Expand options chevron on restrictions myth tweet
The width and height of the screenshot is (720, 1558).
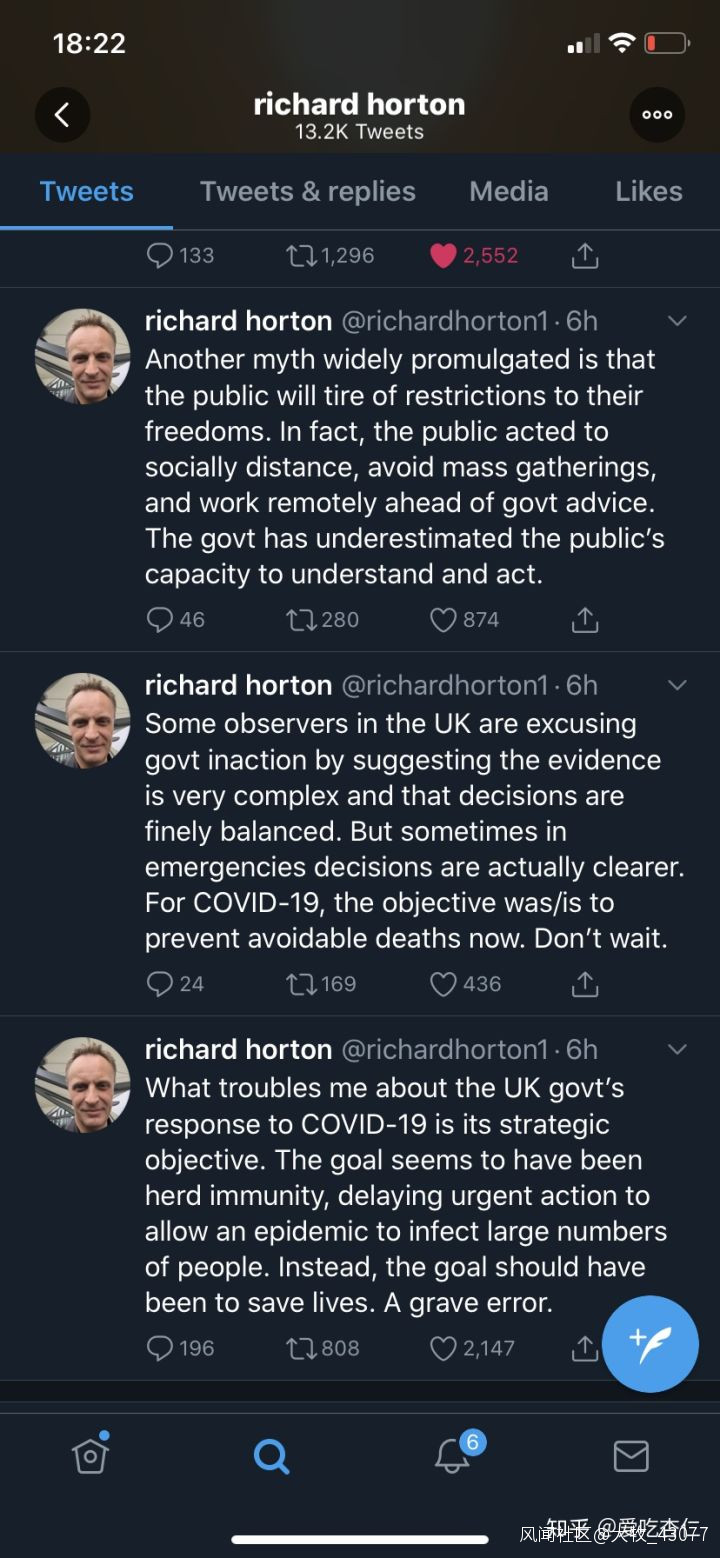pyautogui.click(x=677, y=321)
